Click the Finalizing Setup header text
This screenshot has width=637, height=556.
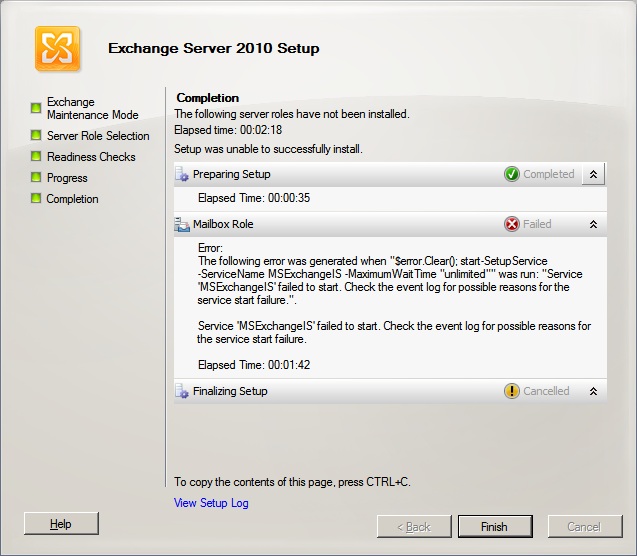point(230,391)
